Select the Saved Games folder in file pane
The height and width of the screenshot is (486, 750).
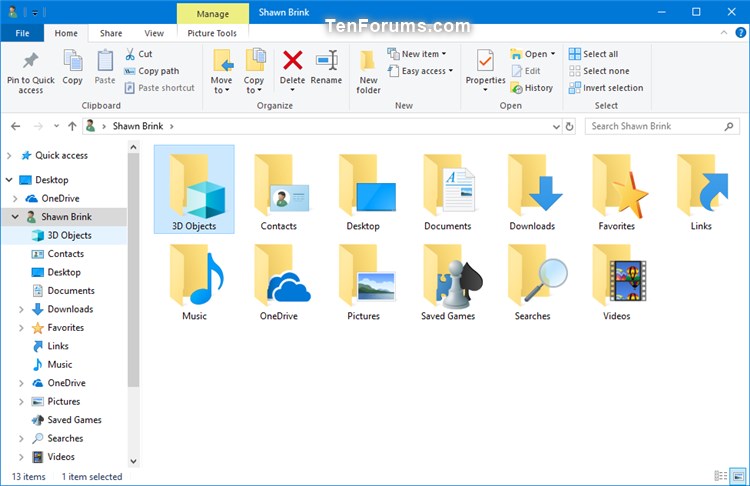[x=448, y=280]
